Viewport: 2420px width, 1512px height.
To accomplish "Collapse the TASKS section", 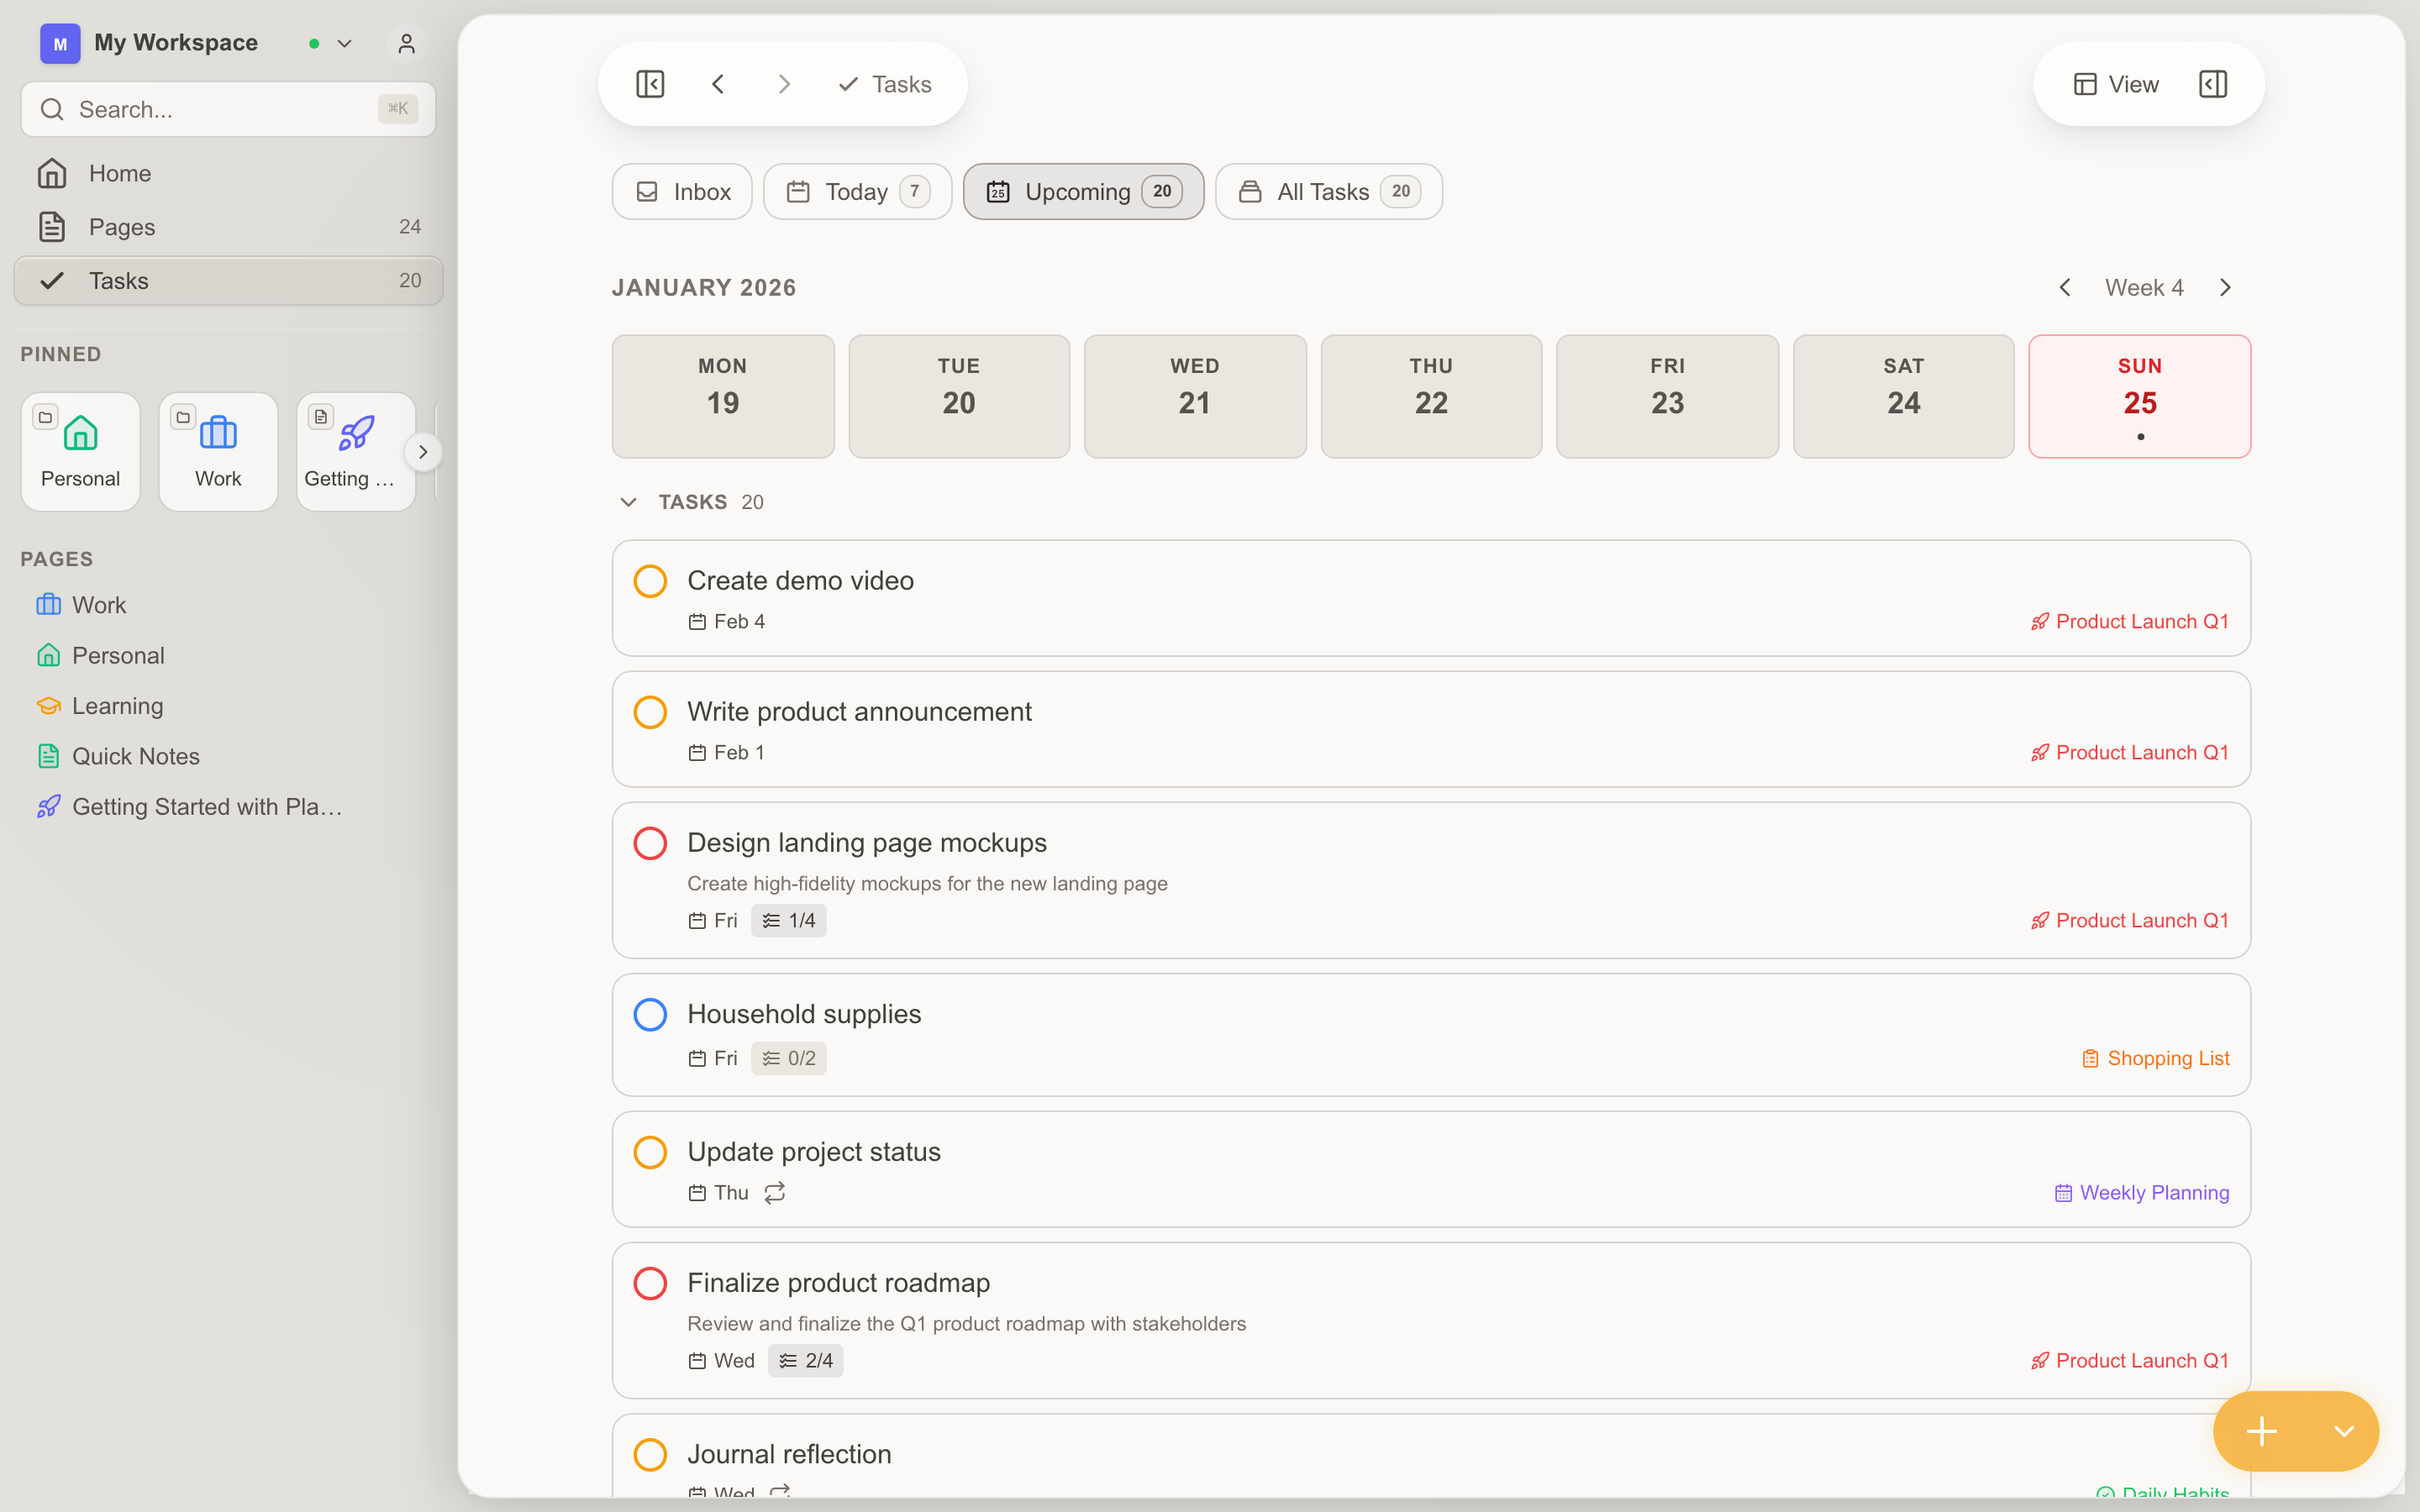I will 628,502.
